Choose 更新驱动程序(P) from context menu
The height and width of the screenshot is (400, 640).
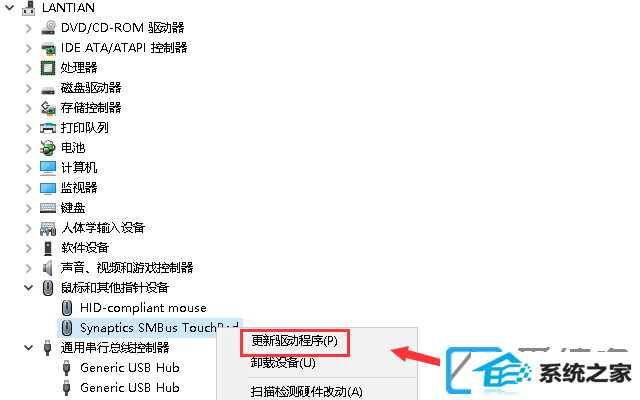click(294, 341)
